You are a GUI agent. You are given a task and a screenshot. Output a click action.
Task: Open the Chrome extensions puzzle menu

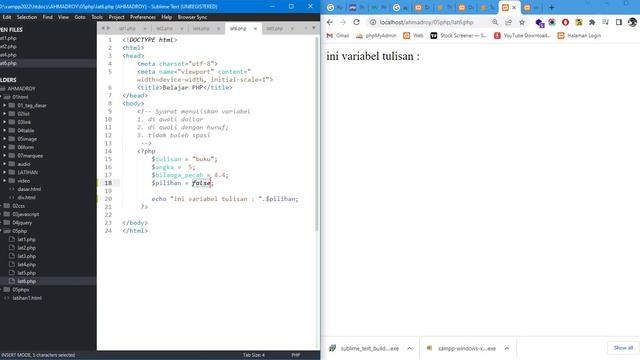point(592,22)
